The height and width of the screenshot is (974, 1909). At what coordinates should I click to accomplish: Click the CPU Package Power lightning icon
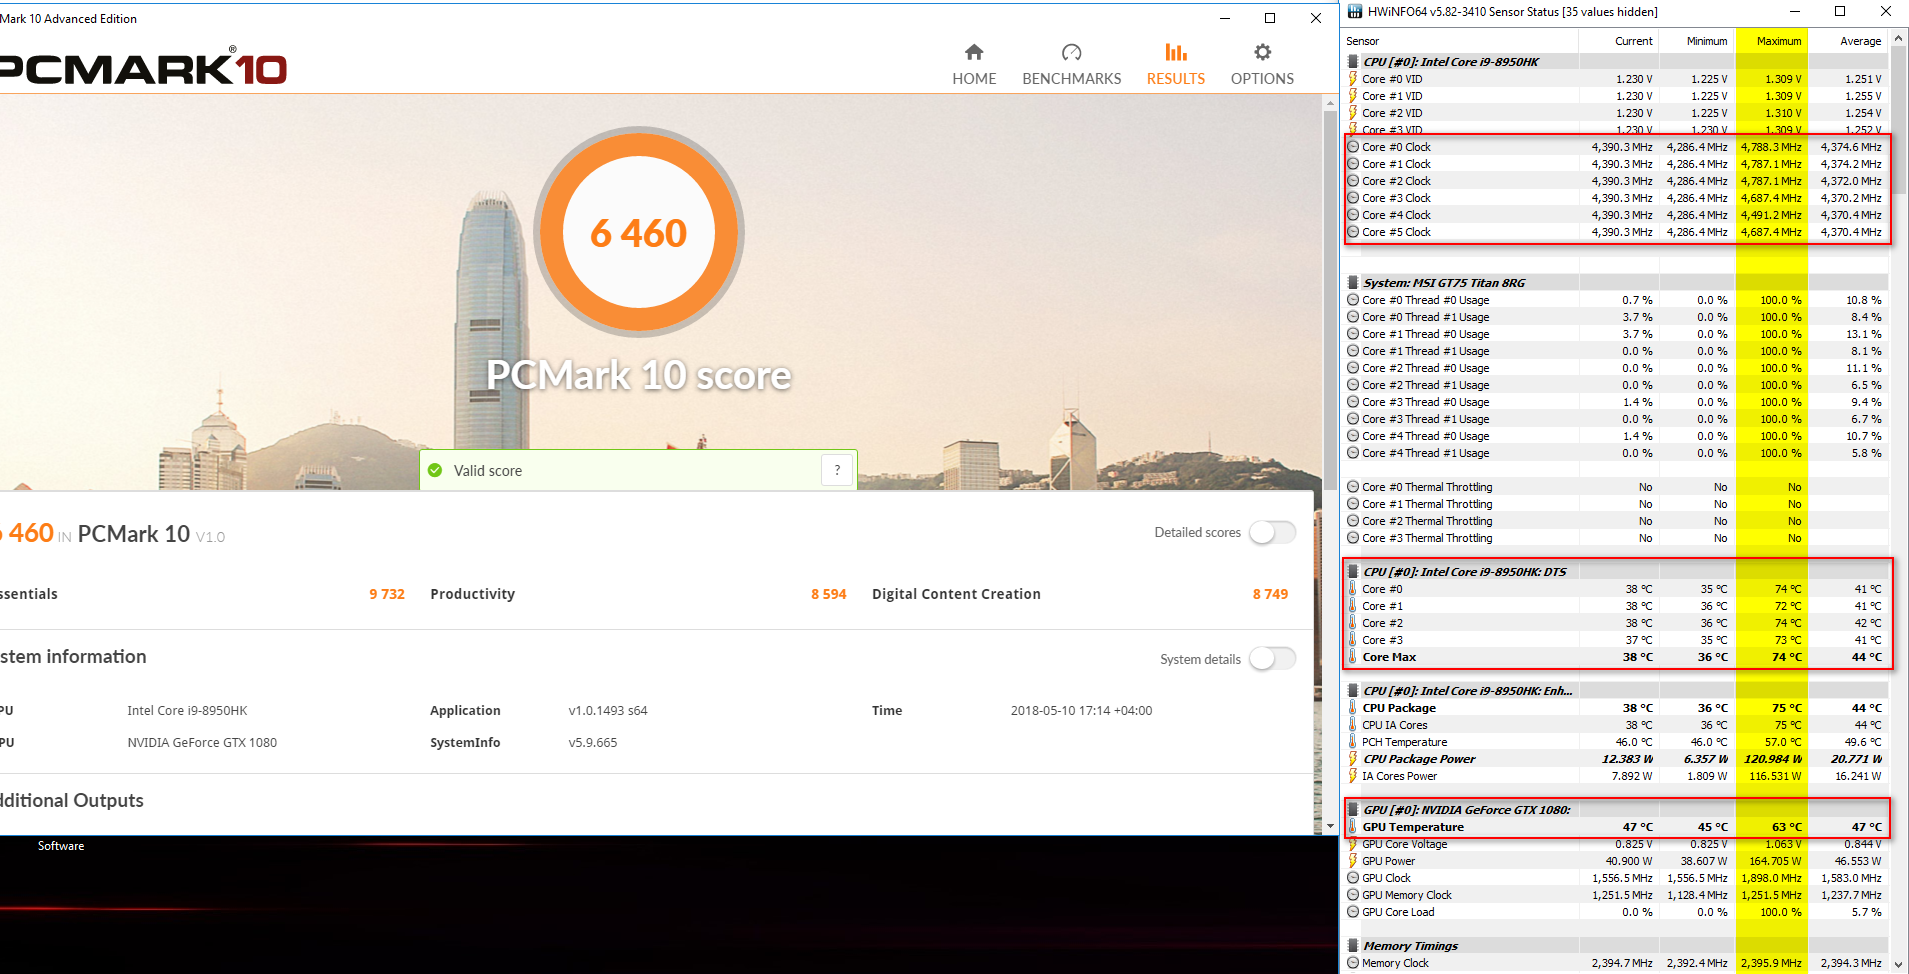click(1353, 759)
